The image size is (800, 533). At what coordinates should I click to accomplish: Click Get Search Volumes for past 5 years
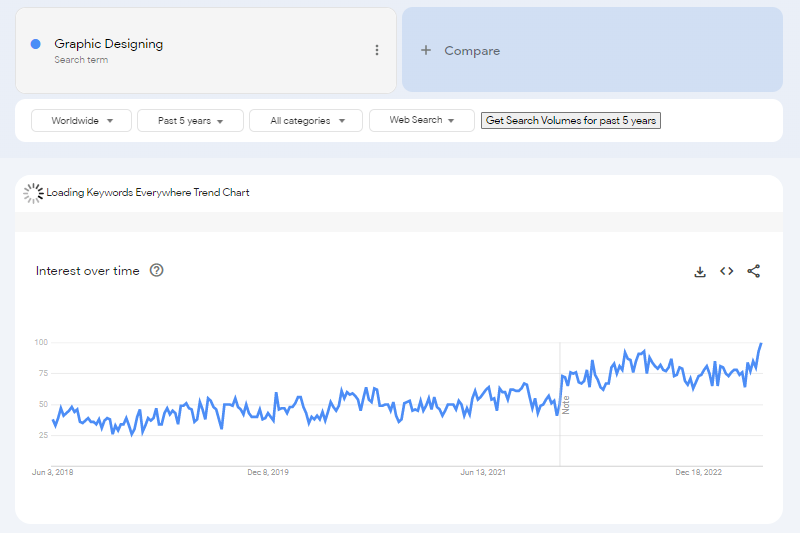(571, 121)
